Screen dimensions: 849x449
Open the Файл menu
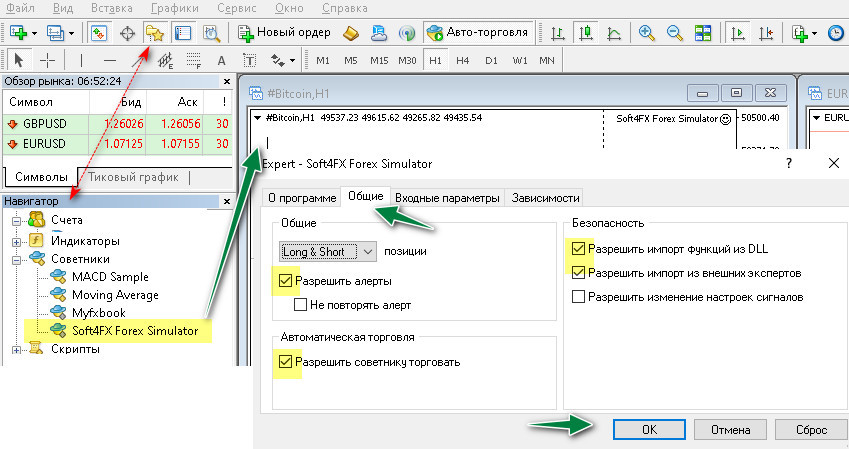tap(20, 8)
